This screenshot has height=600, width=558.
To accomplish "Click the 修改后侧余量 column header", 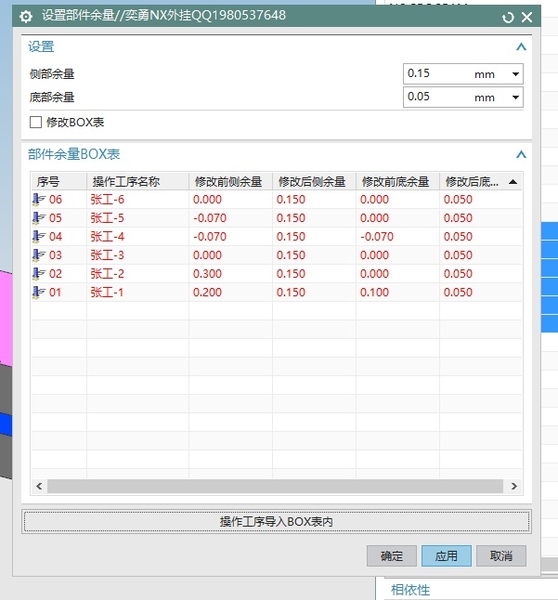I will 314,182.
